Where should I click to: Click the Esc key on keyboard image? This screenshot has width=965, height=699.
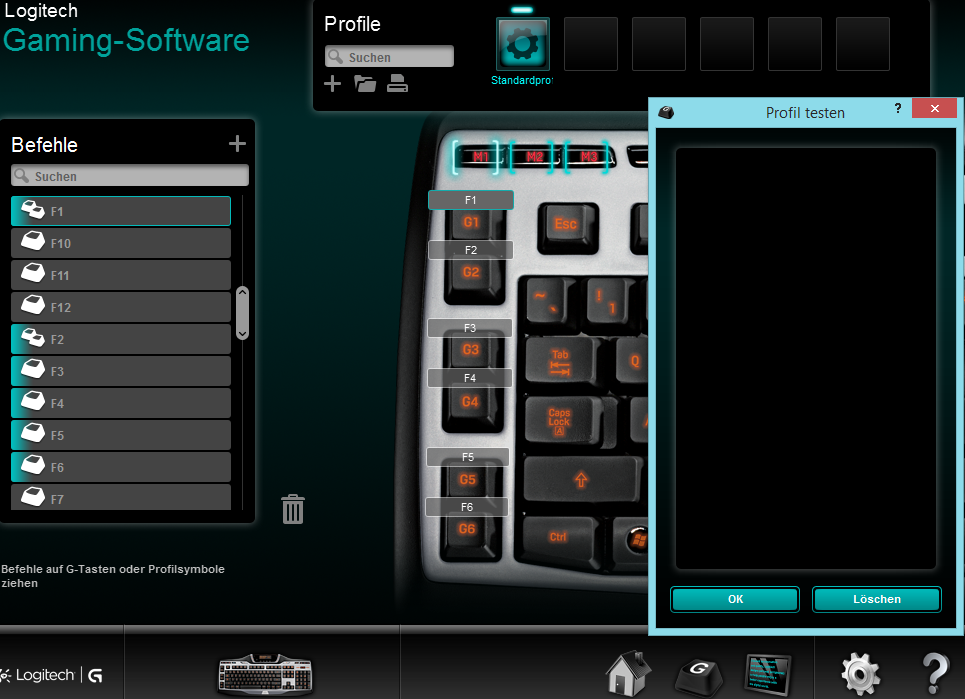(567, 226)
